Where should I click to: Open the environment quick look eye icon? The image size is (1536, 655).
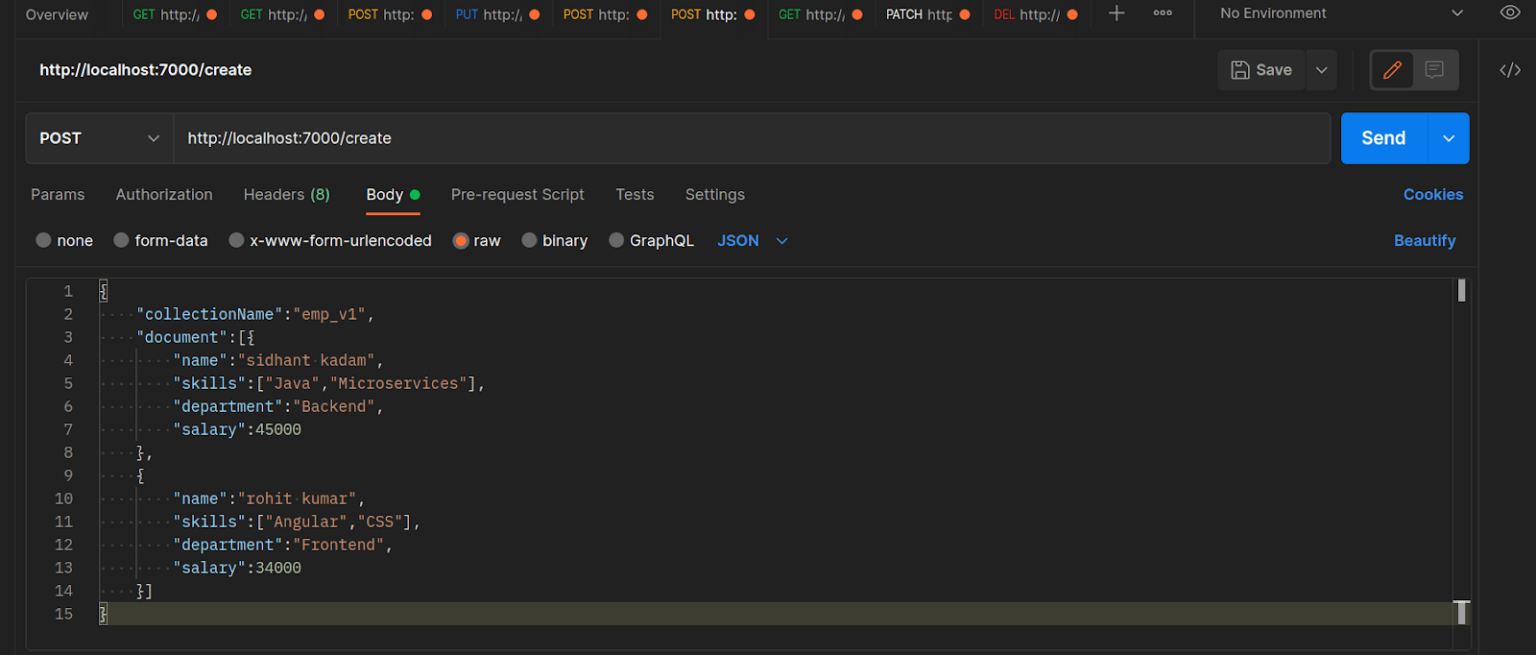(1510, 13)
